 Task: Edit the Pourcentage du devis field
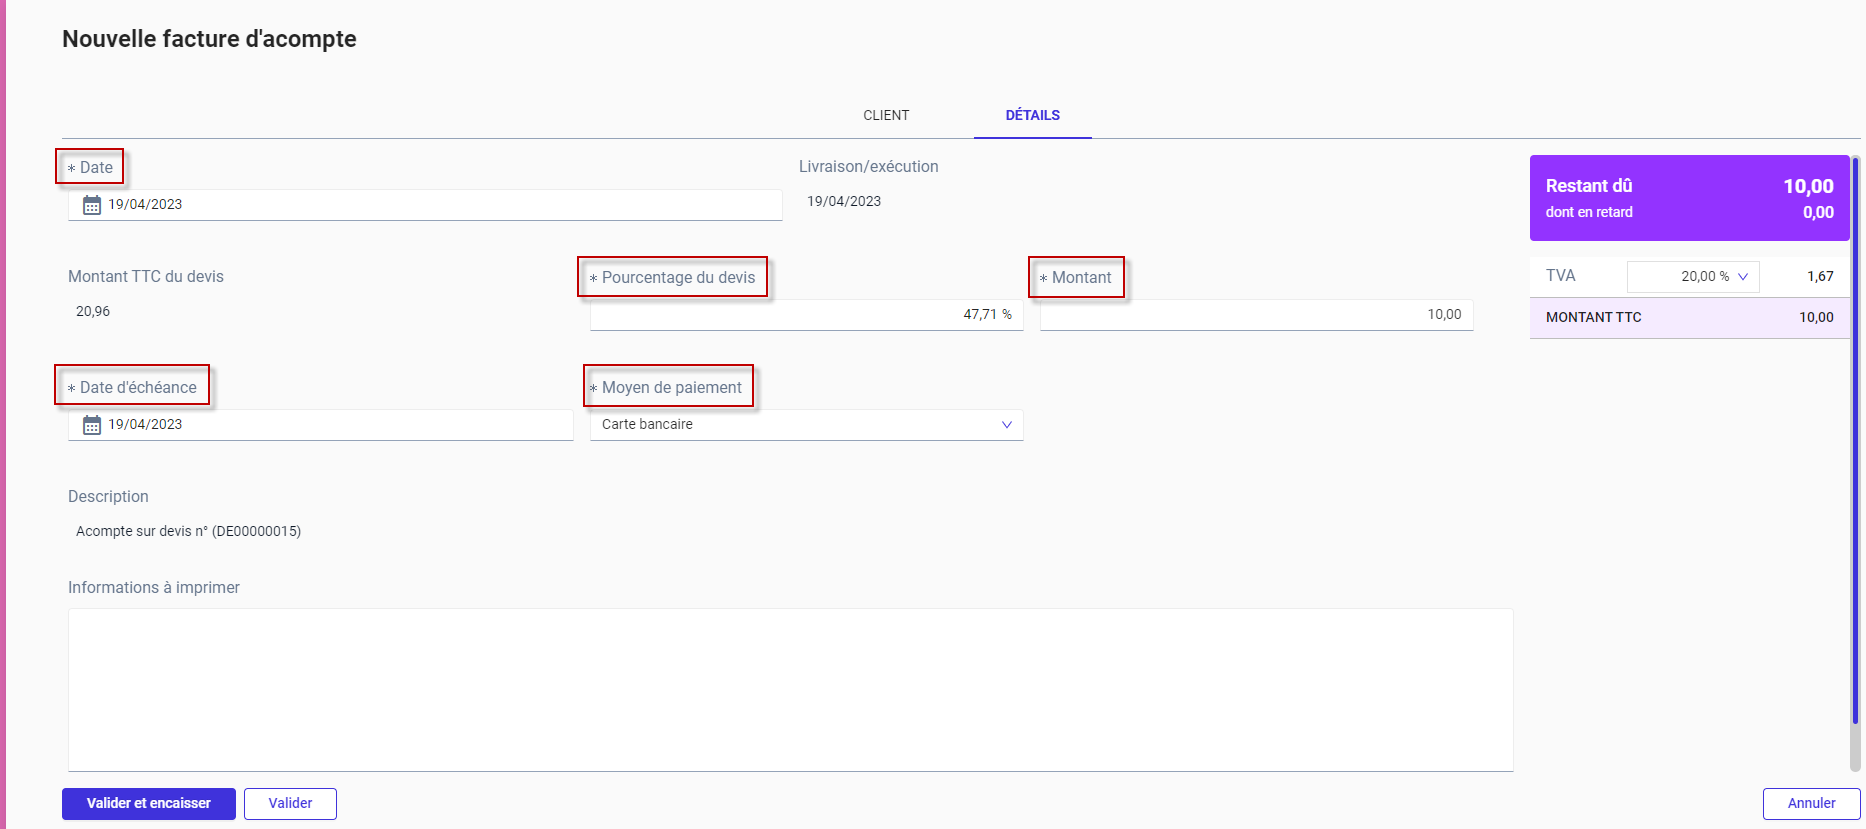pos(806,315)
